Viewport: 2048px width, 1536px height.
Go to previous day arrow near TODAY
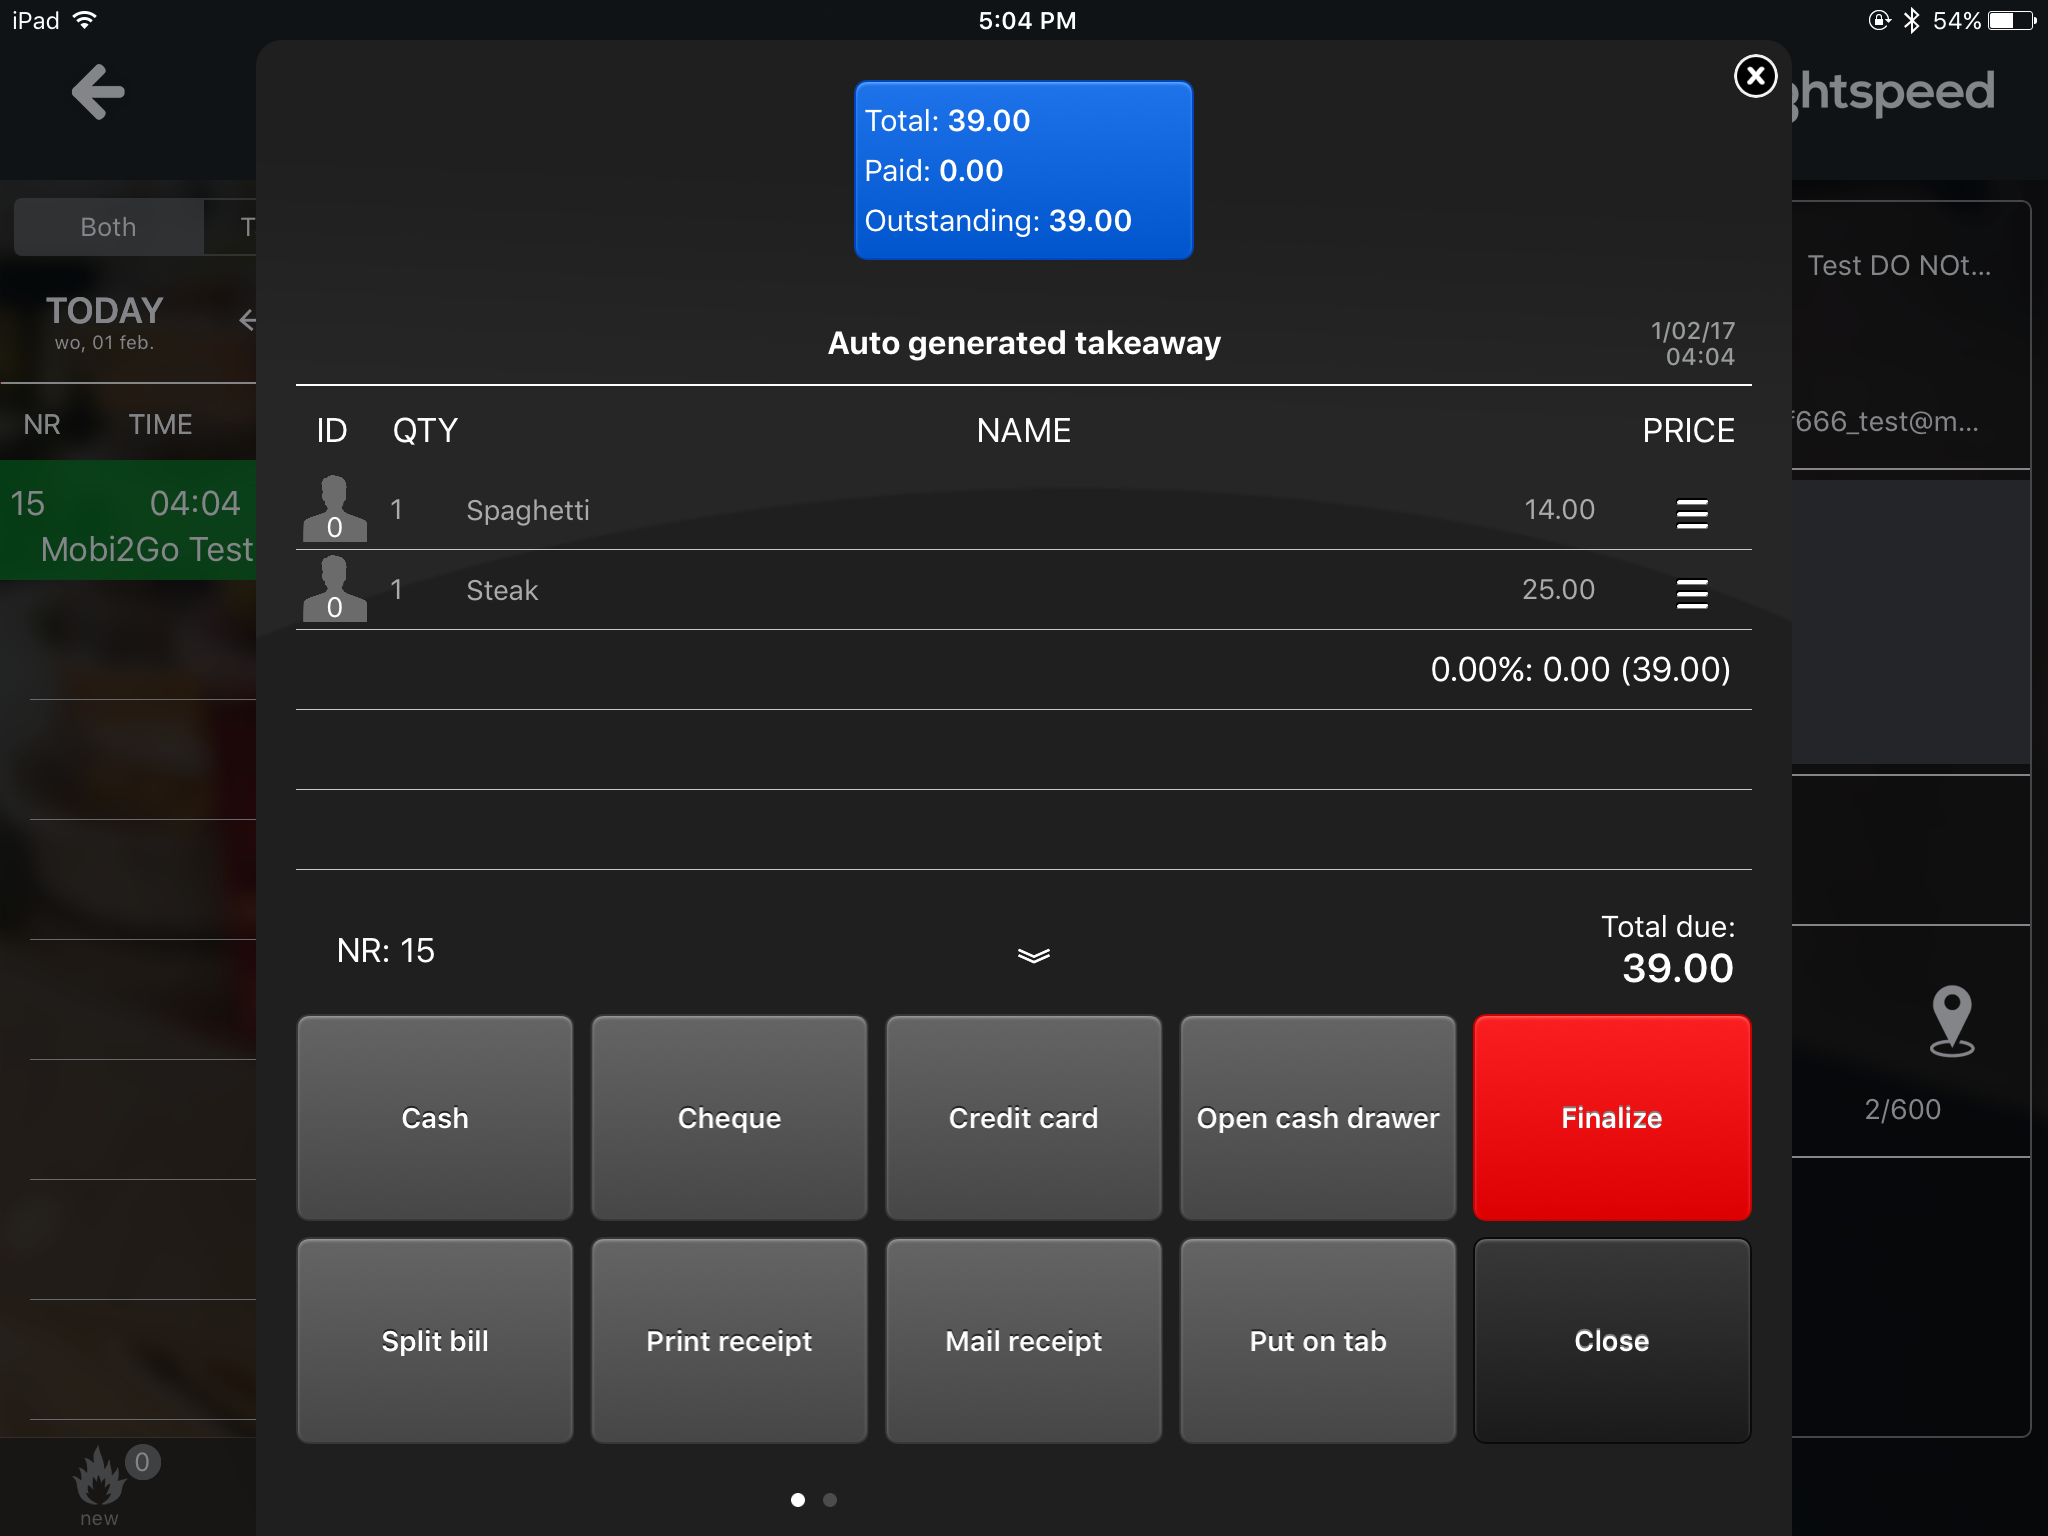coord(246,320)
